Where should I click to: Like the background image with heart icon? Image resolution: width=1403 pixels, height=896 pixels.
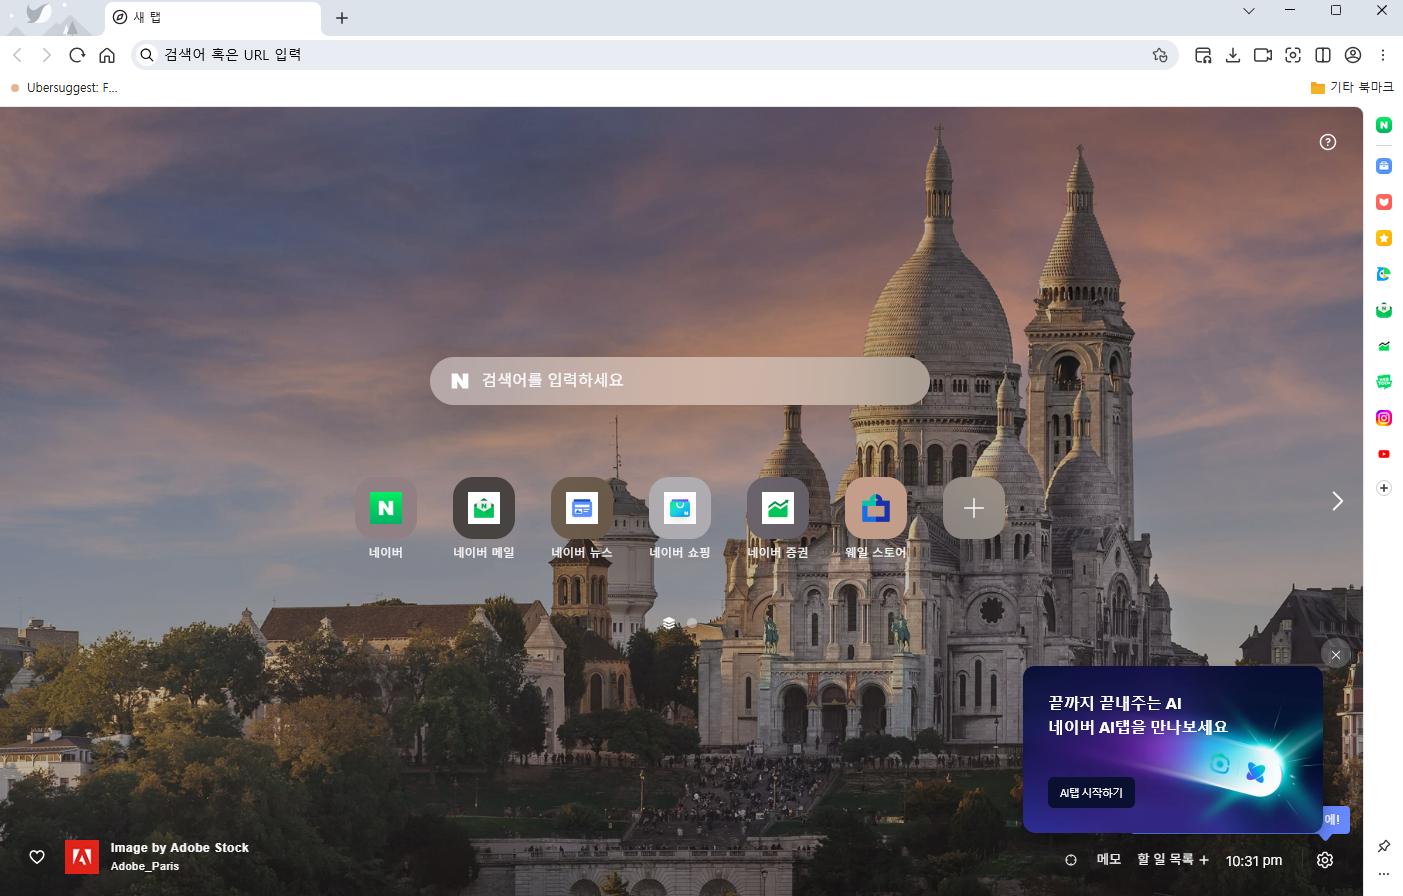[37, 857]
